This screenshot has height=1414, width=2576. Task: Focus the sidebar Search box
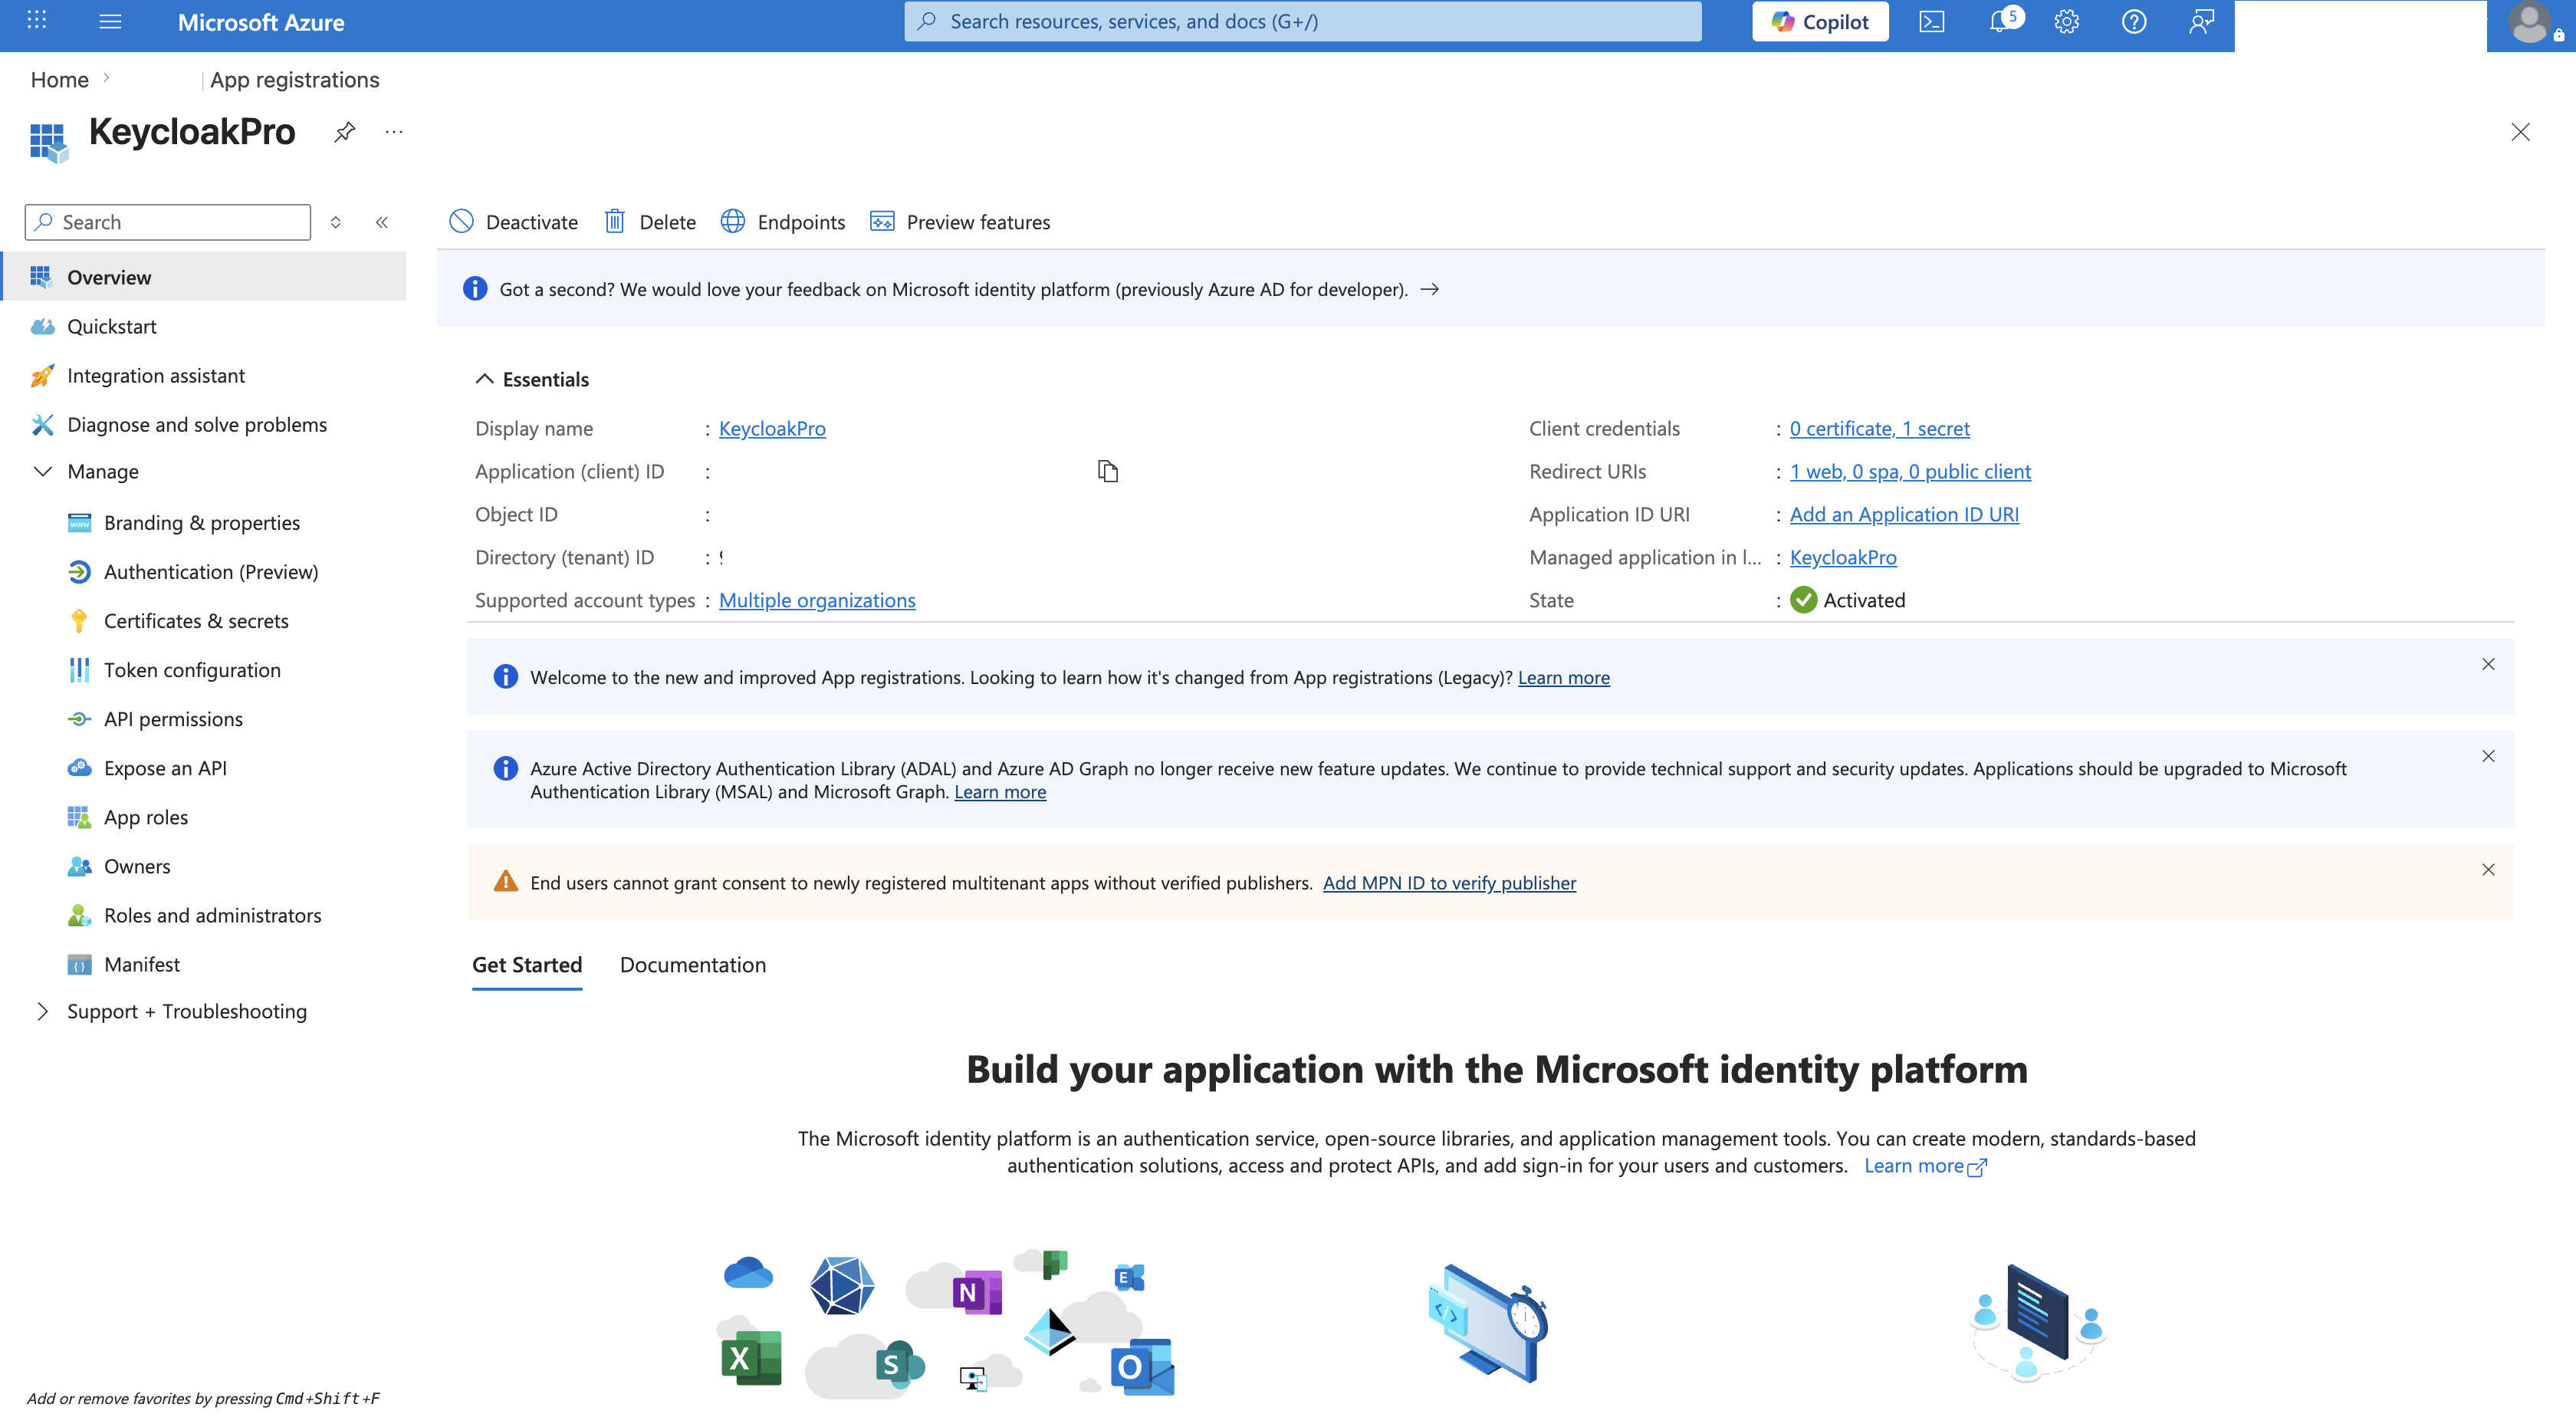[168, 222]
